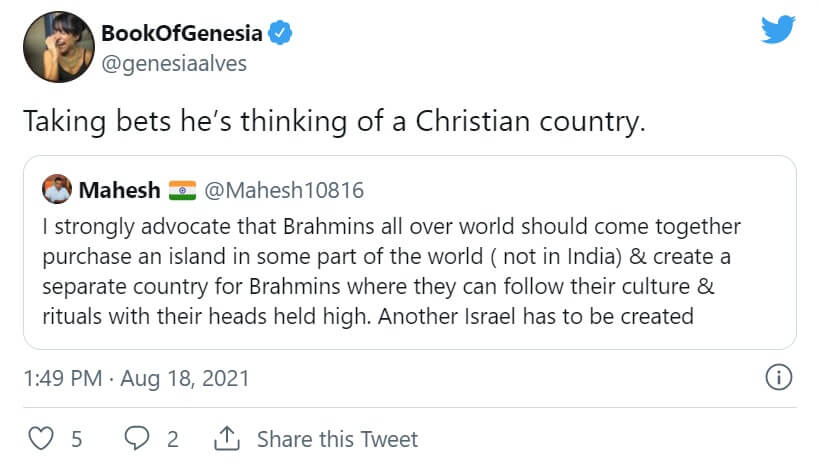Open the info icon beside the date
Screen dimensions: 819x466
(x=778, y=378)
